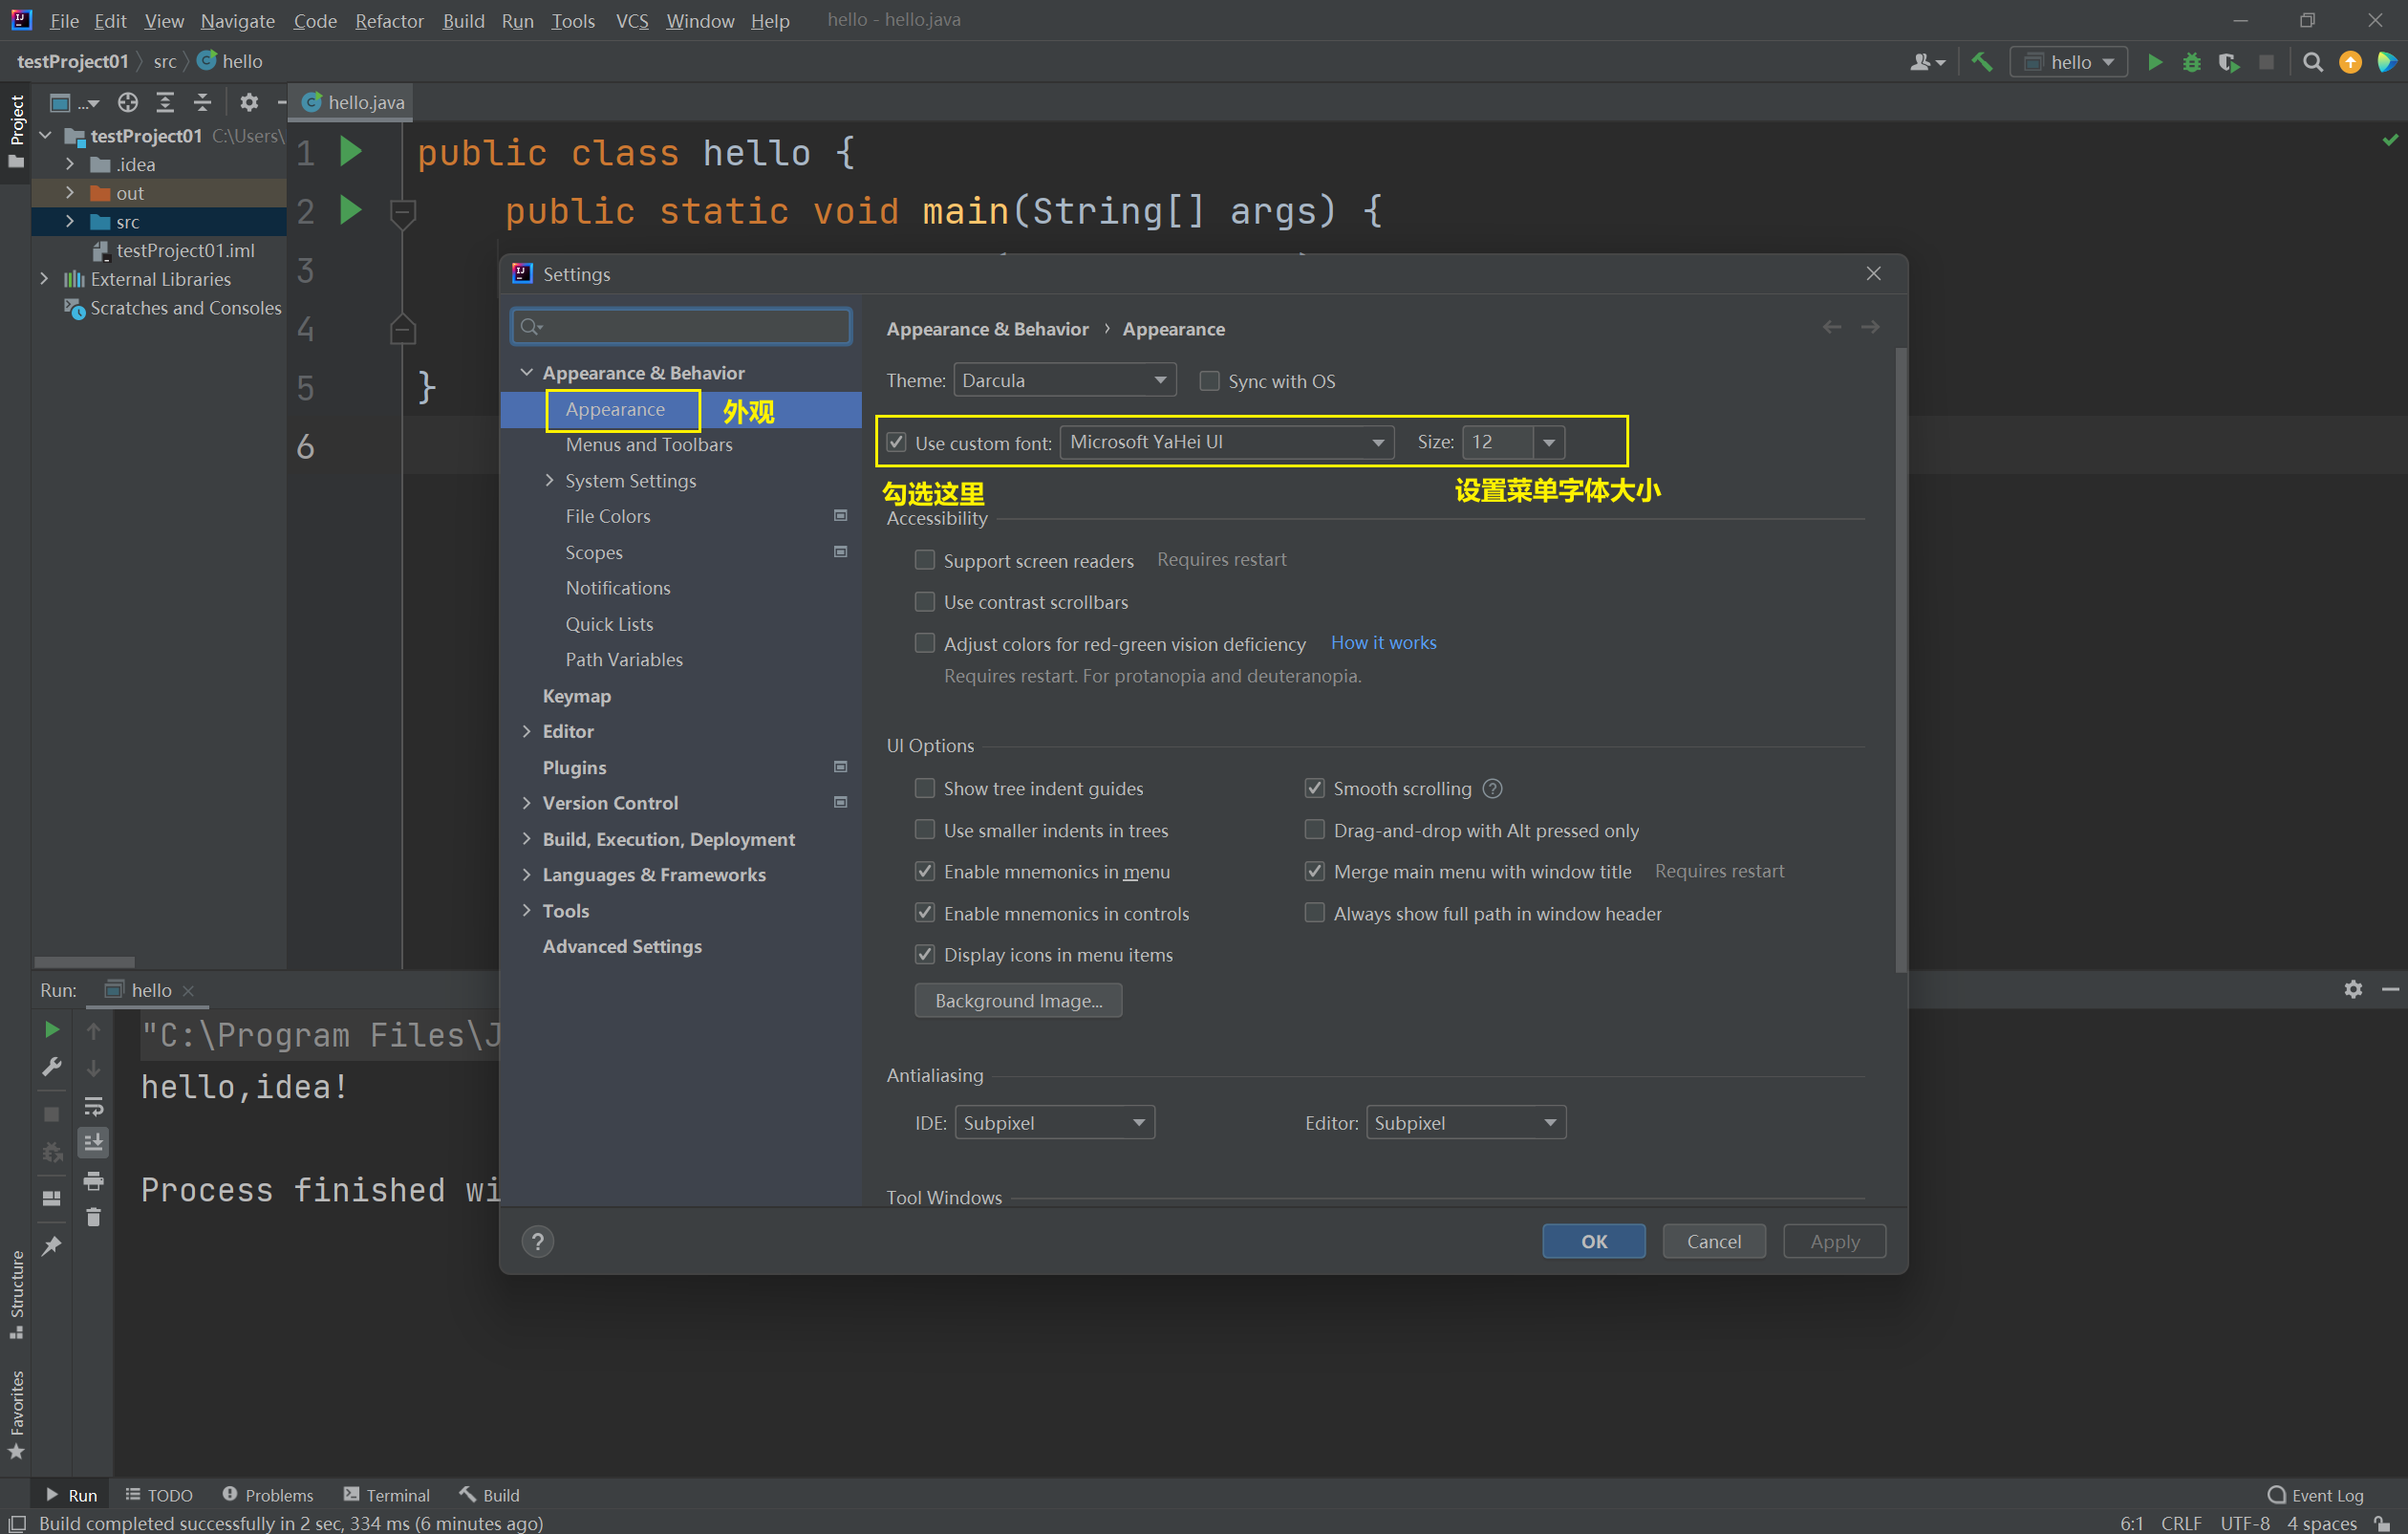Click run gutter arrow on line 1

point(350,152)
